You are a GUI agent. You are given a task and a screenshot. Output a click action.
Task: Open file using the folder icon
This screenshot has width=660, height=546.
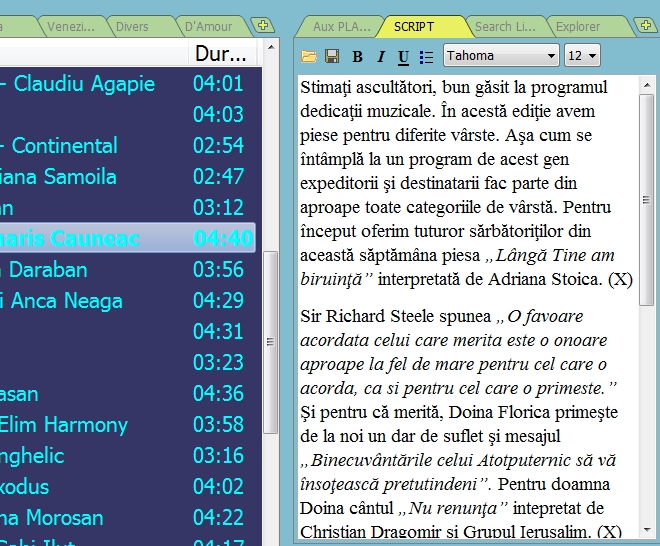tap(309, 57)
